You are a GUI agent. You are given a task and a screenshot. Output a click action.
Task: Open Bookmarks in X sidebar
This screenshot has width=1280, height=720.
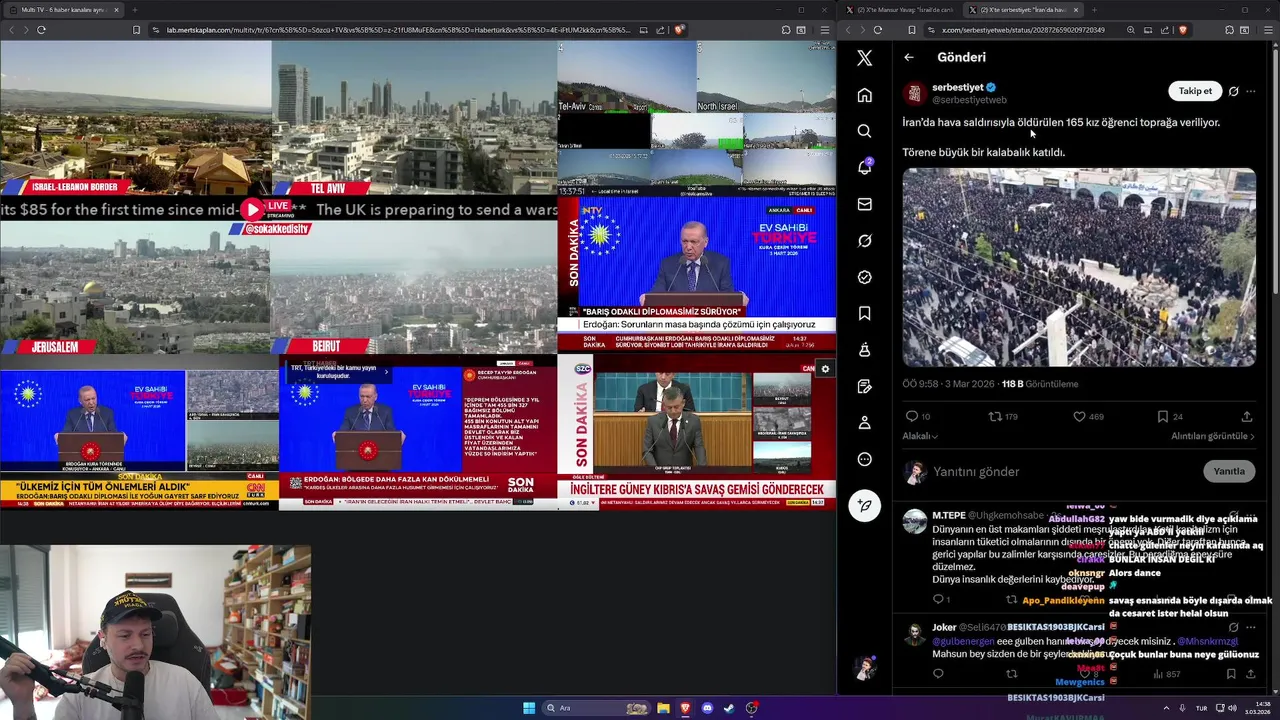coord(864,314)
